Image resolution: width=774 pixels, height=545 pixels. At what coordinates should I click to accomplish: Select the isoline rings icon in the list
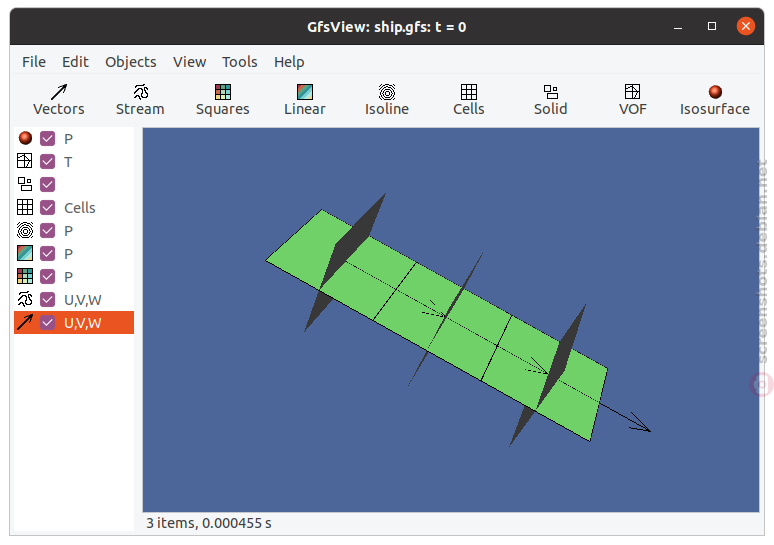[x=25, y=230]
